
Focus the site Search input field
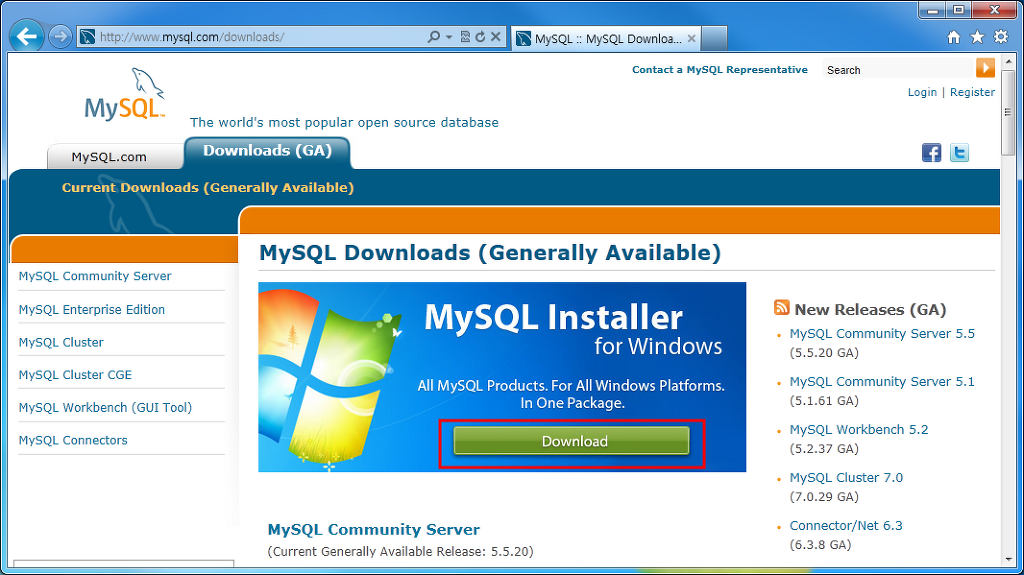coord(898,70)
